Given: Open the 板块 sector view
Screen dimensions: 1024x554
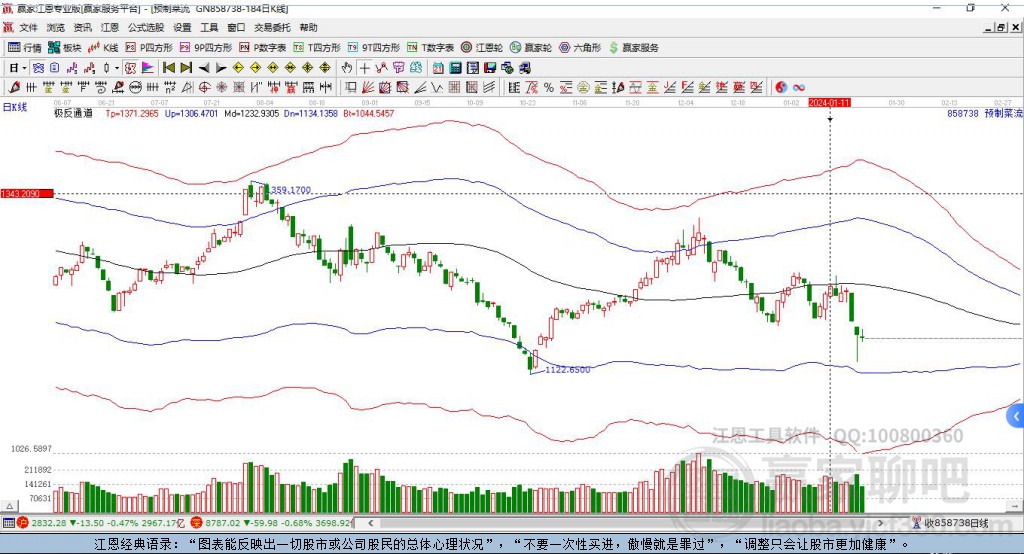Looking at the screenshot, I should click(x=65, y=48).
